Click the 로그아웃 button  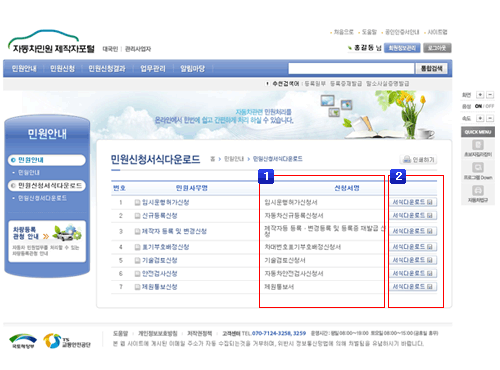tap(437, 48)
